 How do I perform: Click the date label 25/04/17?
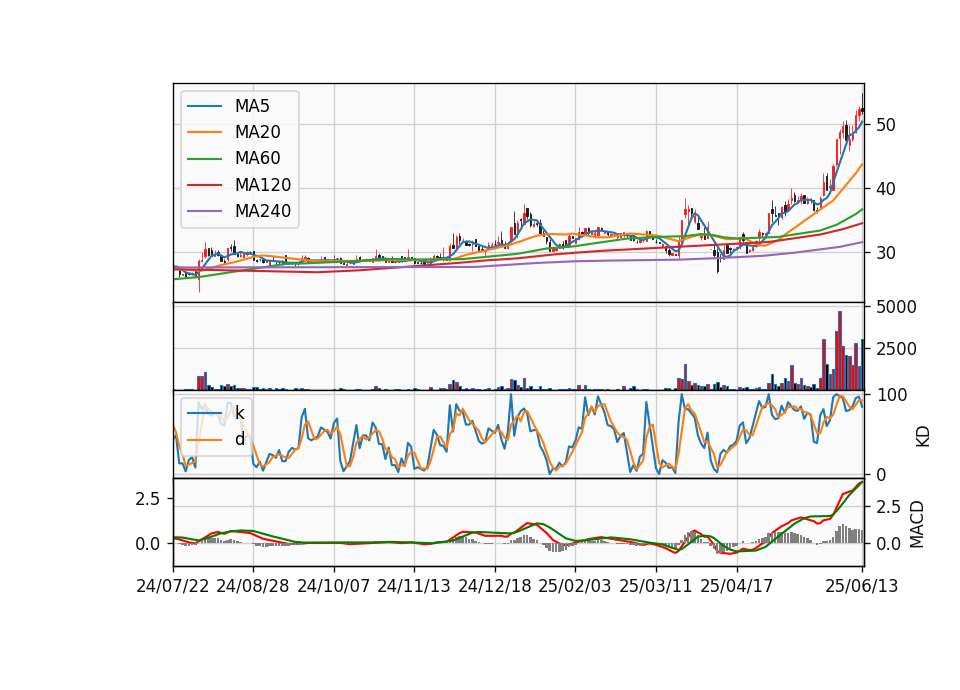[737, 586]
